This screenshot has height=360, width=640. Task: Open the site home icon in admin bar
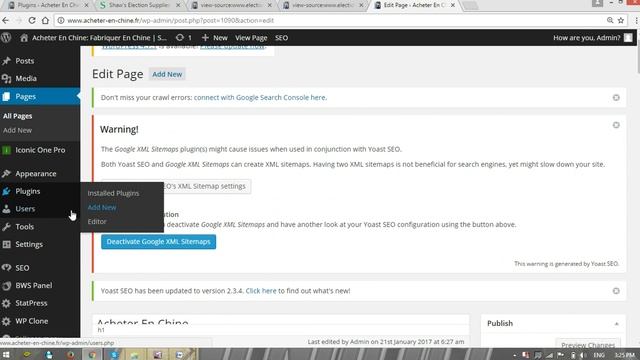pos(24,38)
